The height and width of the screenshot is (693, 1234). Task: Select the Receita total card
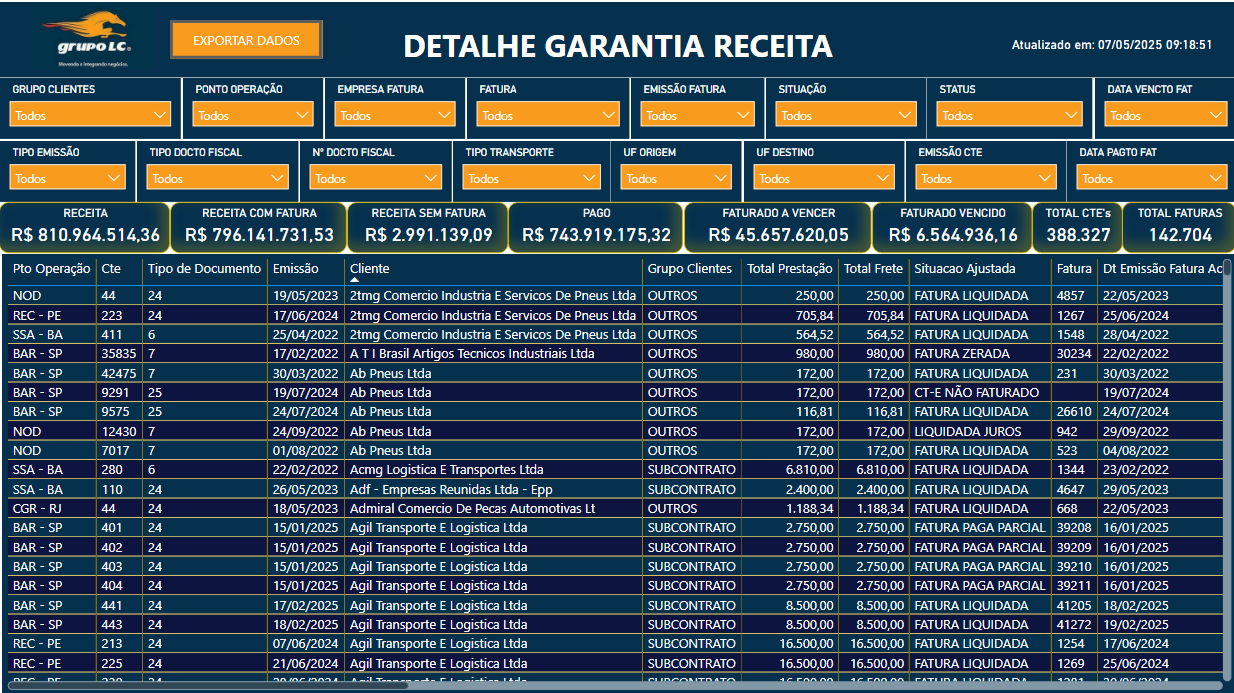[x=85, y=227]
